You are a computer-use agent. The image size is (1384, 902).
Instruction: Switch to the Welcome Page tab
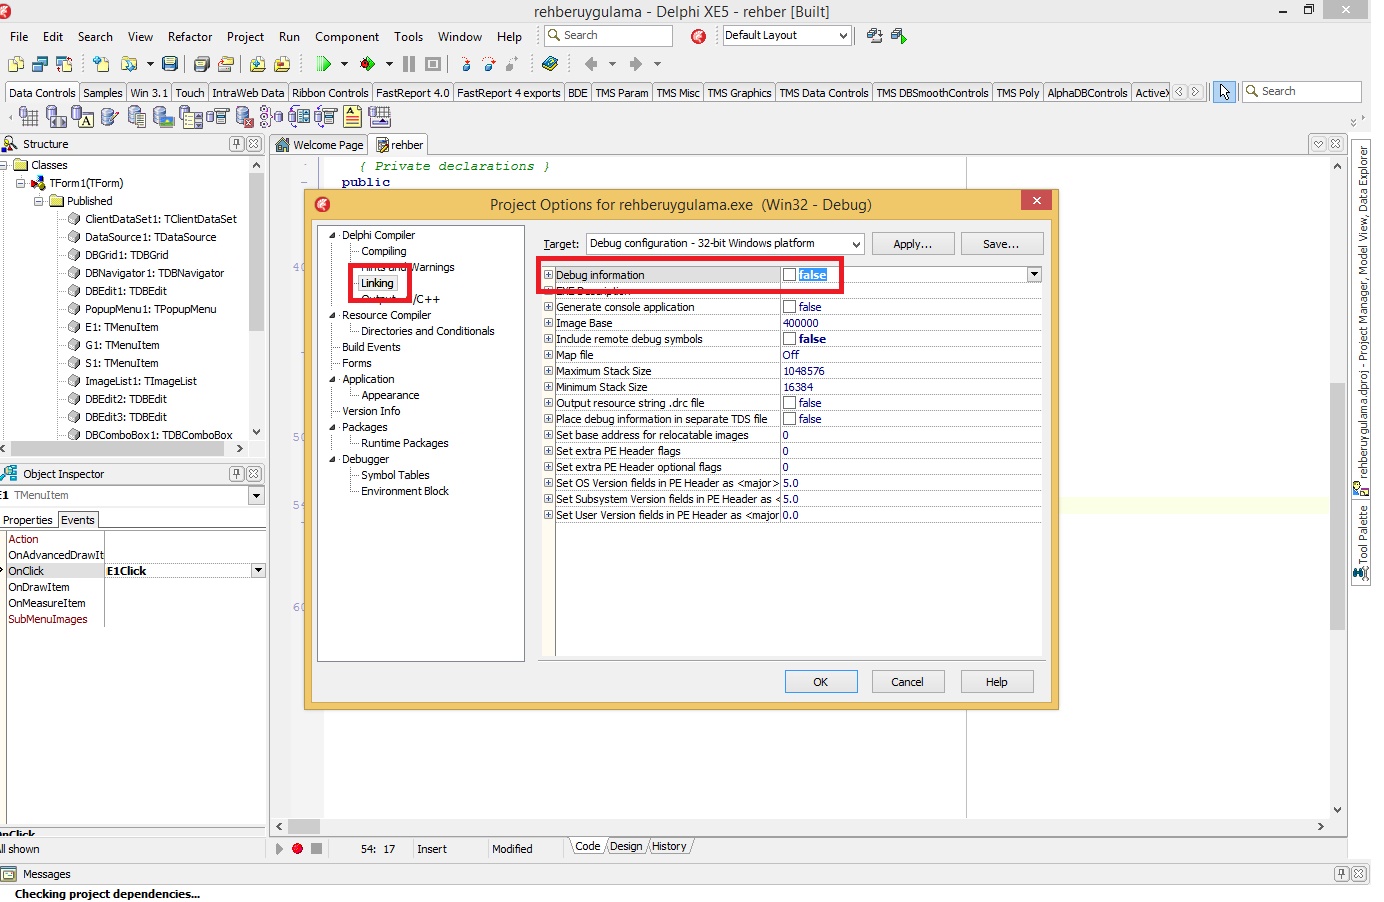pos(319,145)
